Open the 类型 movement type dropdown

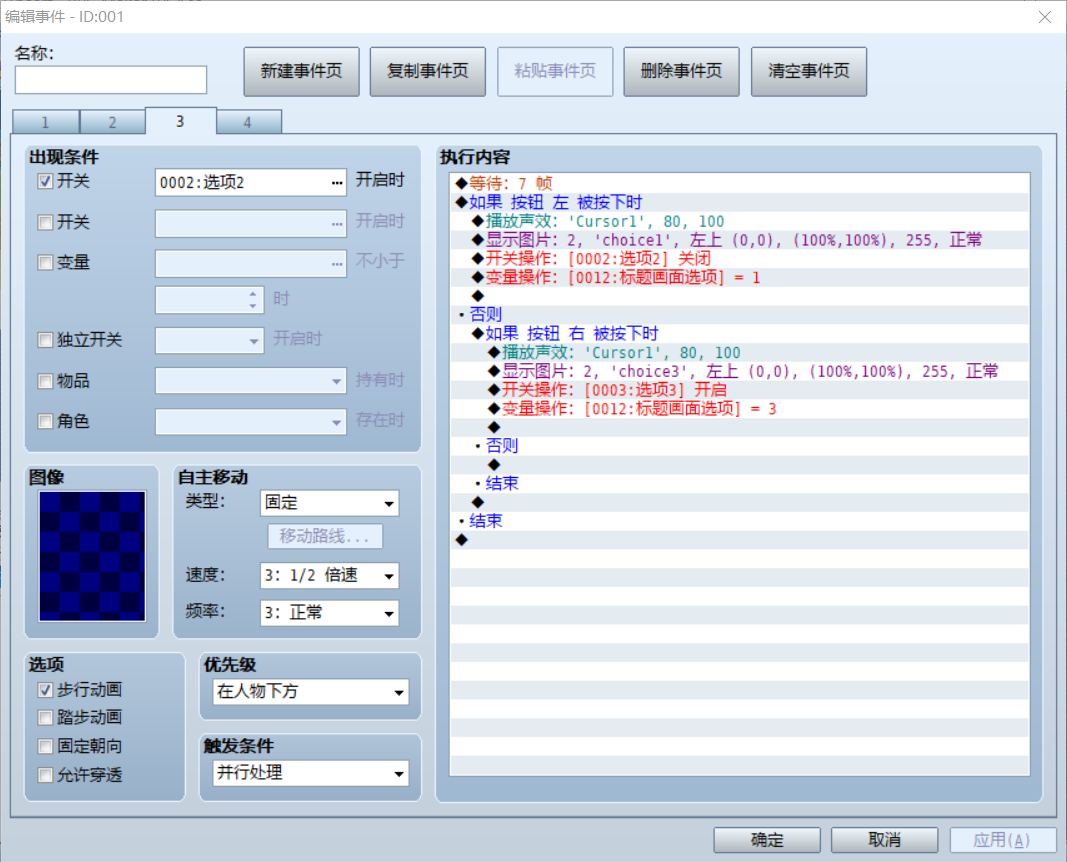(329, 503)
